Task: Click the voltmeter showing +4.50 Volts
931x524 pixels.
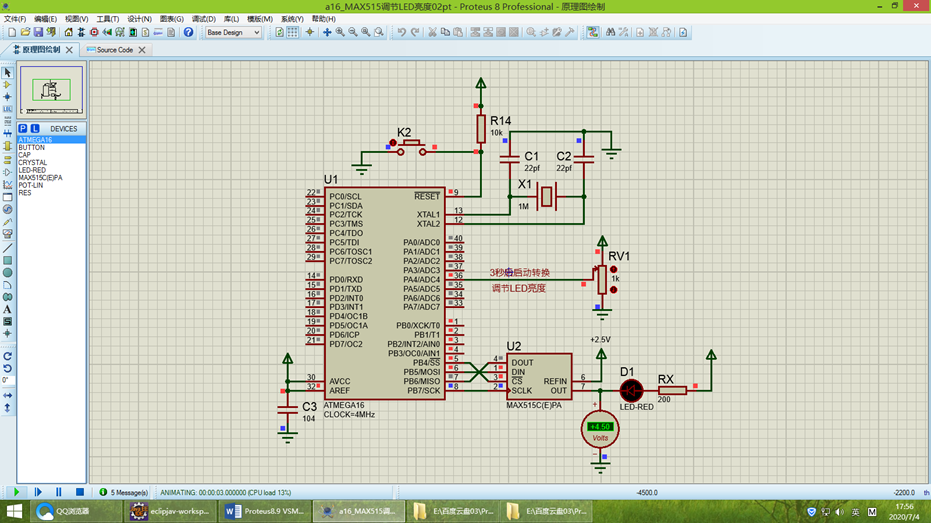Action: tap(600, 428)
